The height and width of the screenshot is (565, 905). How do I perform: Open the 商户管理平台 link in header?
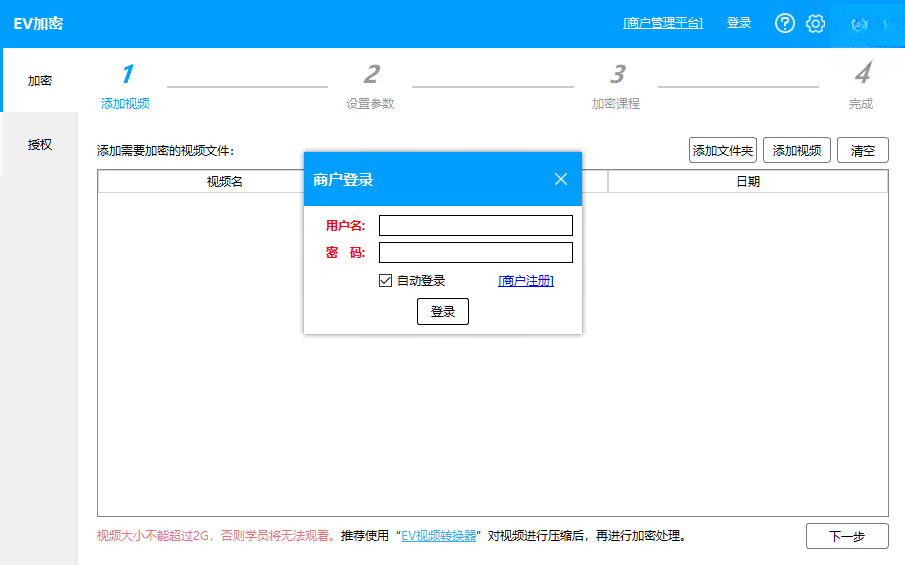[663, 23]
